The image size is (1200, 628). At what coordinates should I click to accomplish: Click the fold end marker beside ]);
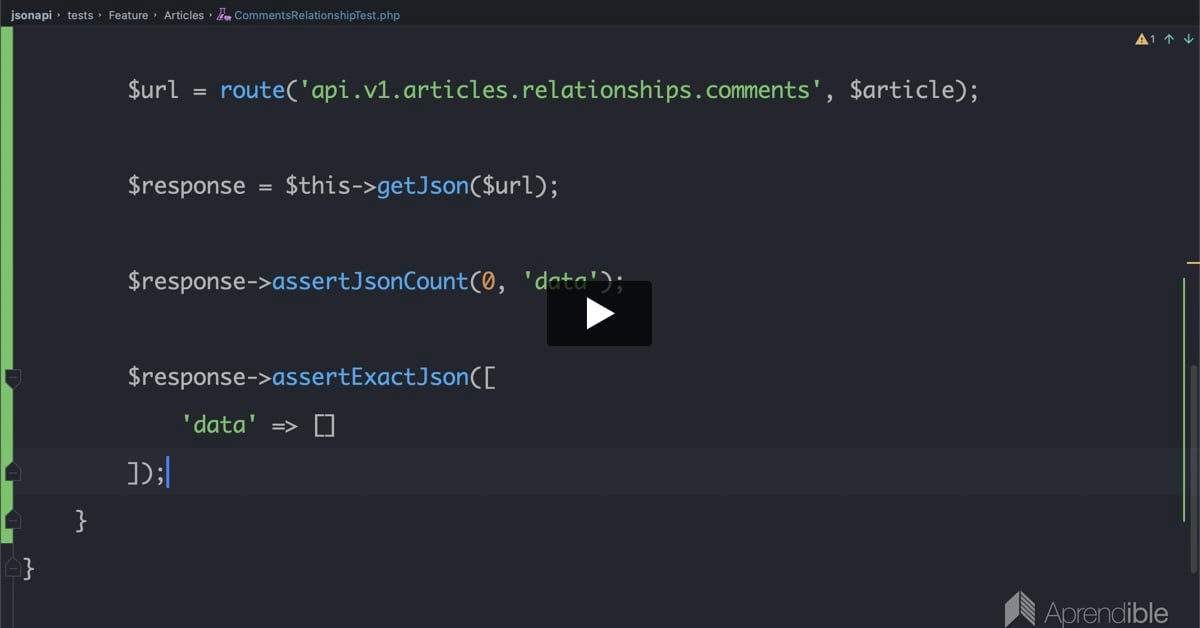tap(13, 472)
